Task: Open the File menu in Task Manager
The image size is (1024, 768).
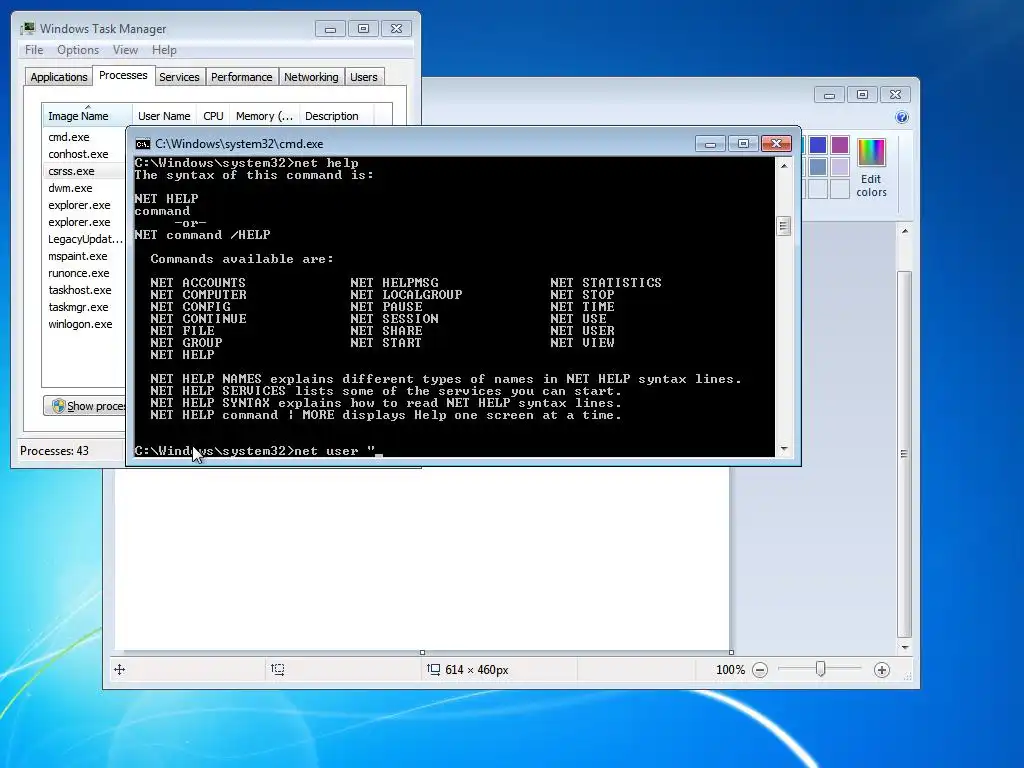Action: click(34, 50)
